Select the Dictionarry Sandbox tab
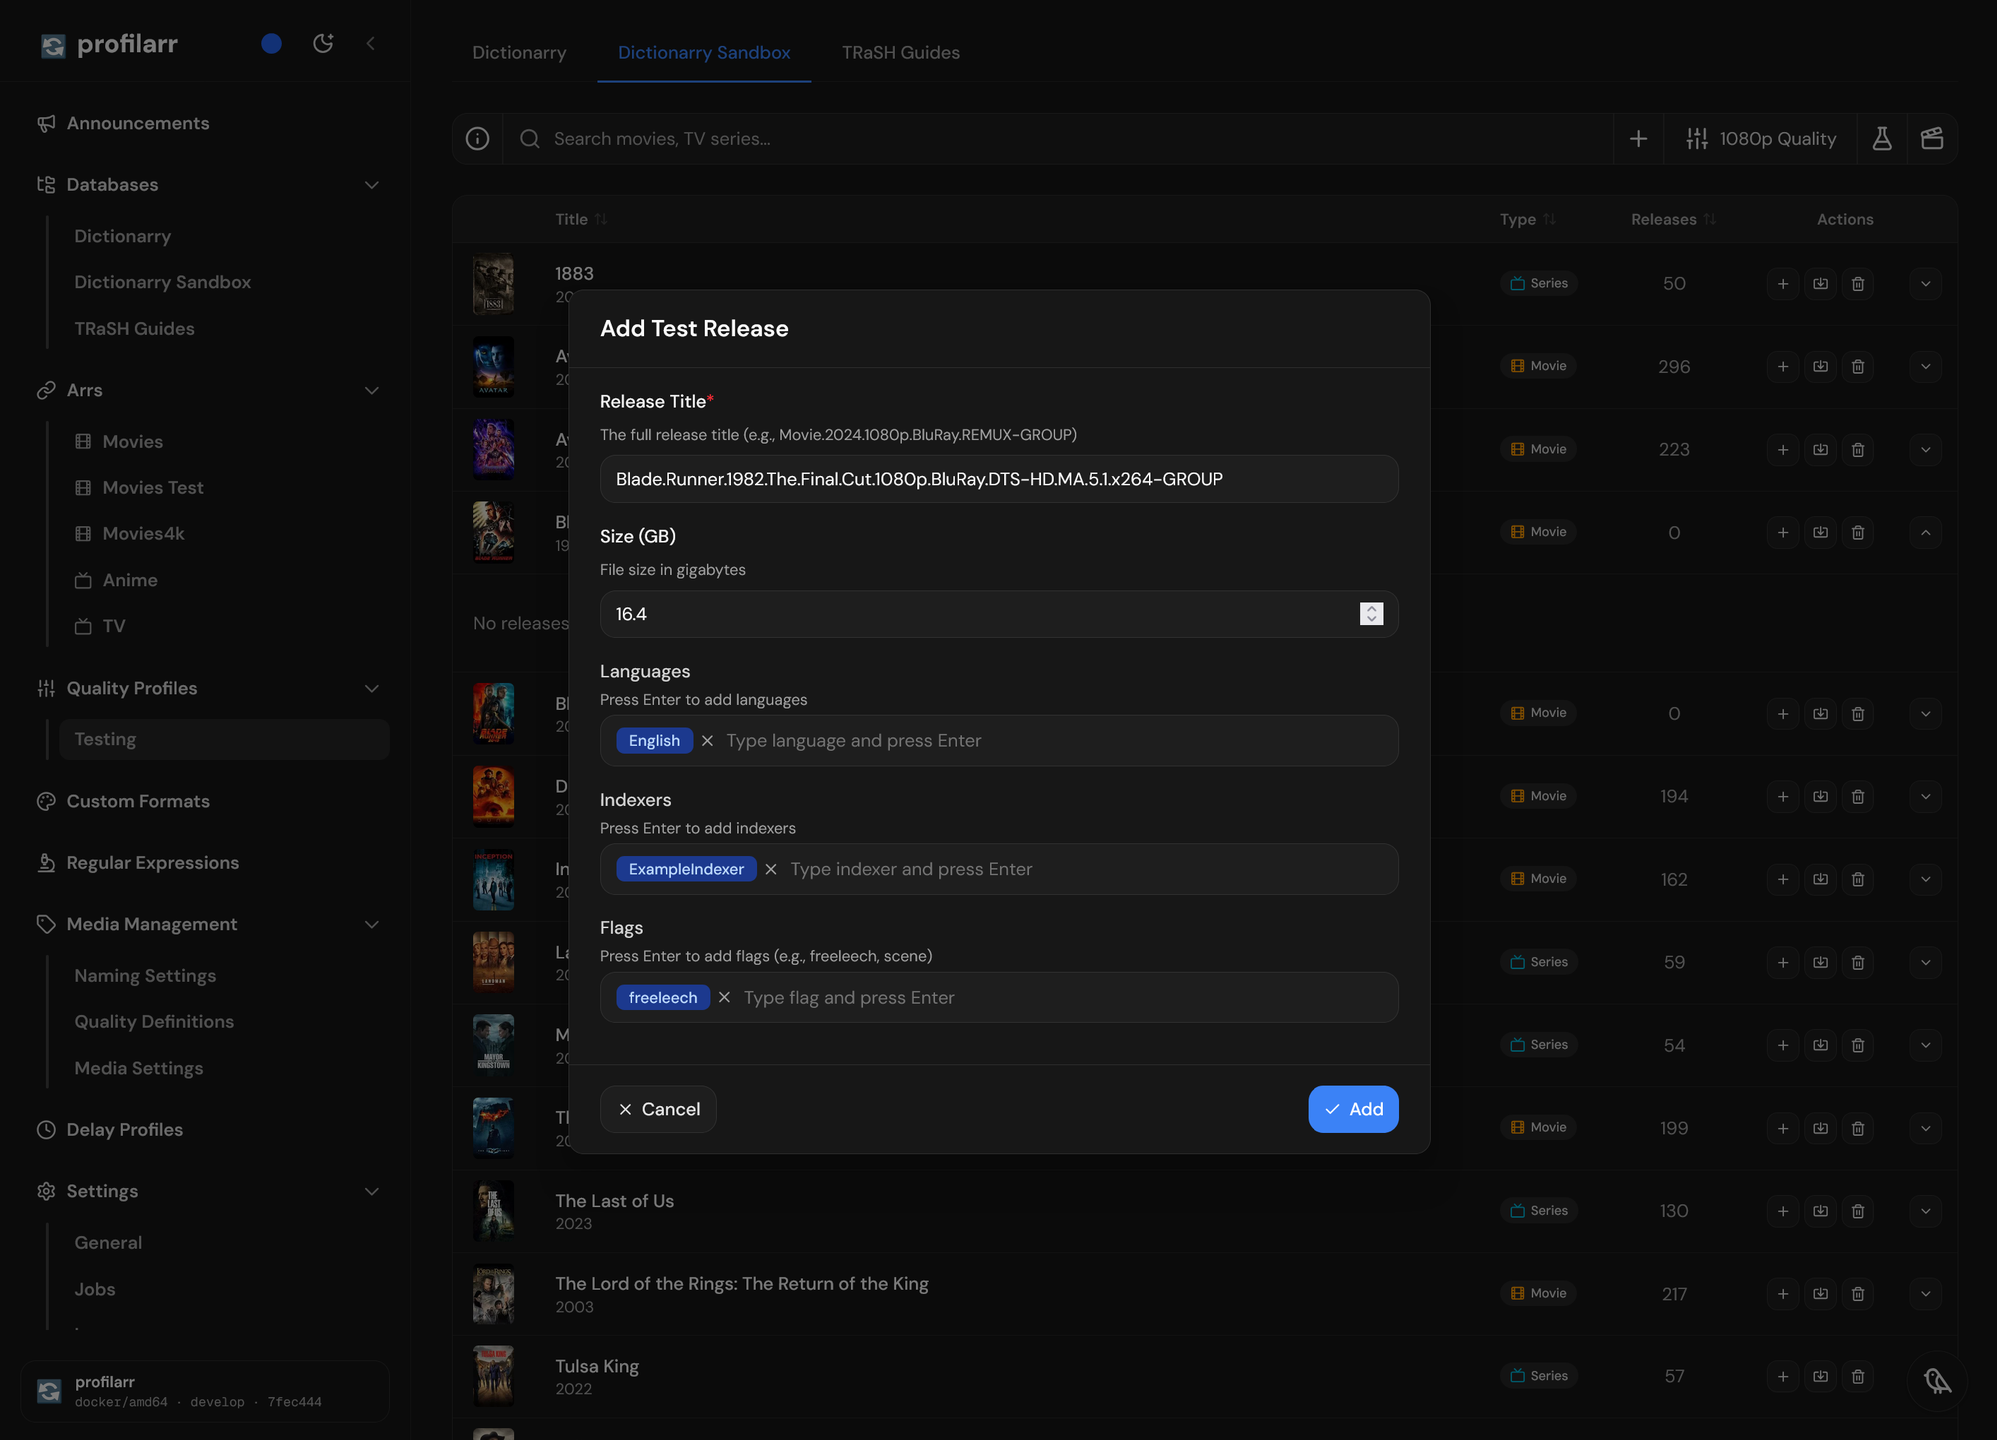The width and height of the screenshot is (1997, 1440). pyautogui.click(x=704, y=52)
